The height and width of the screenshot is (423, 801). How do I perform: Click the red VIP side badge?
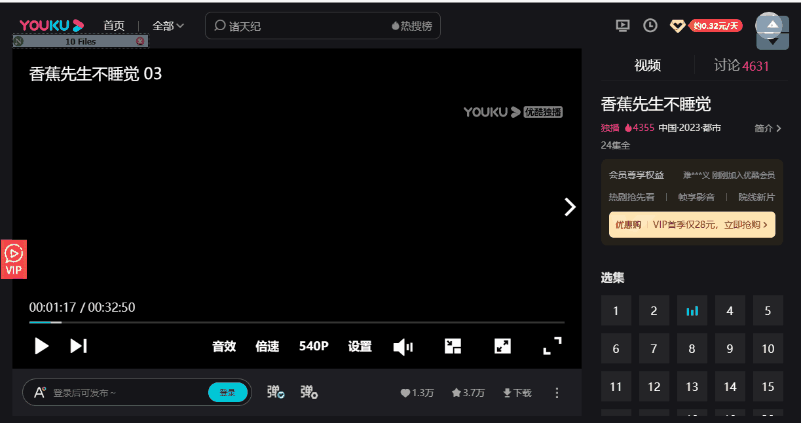[14, 259]
